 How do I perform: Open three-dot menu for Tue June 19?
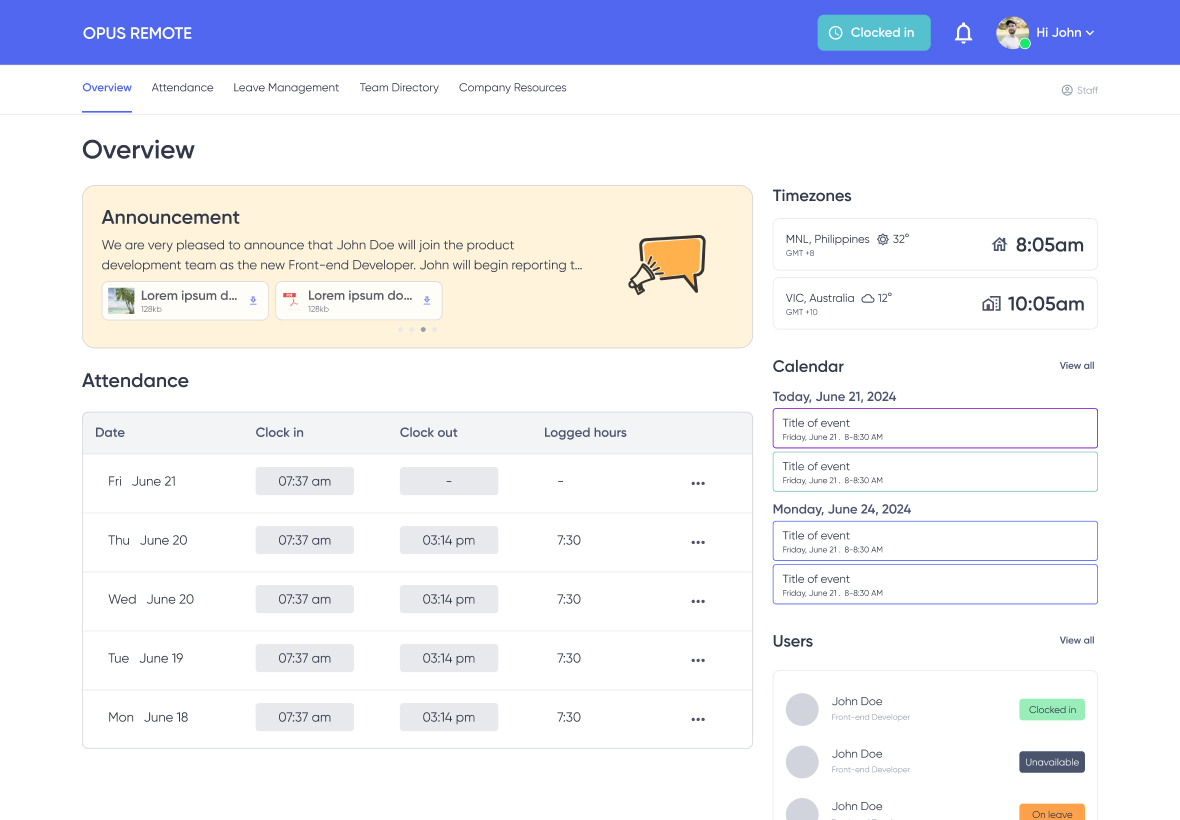click(698, 660)
